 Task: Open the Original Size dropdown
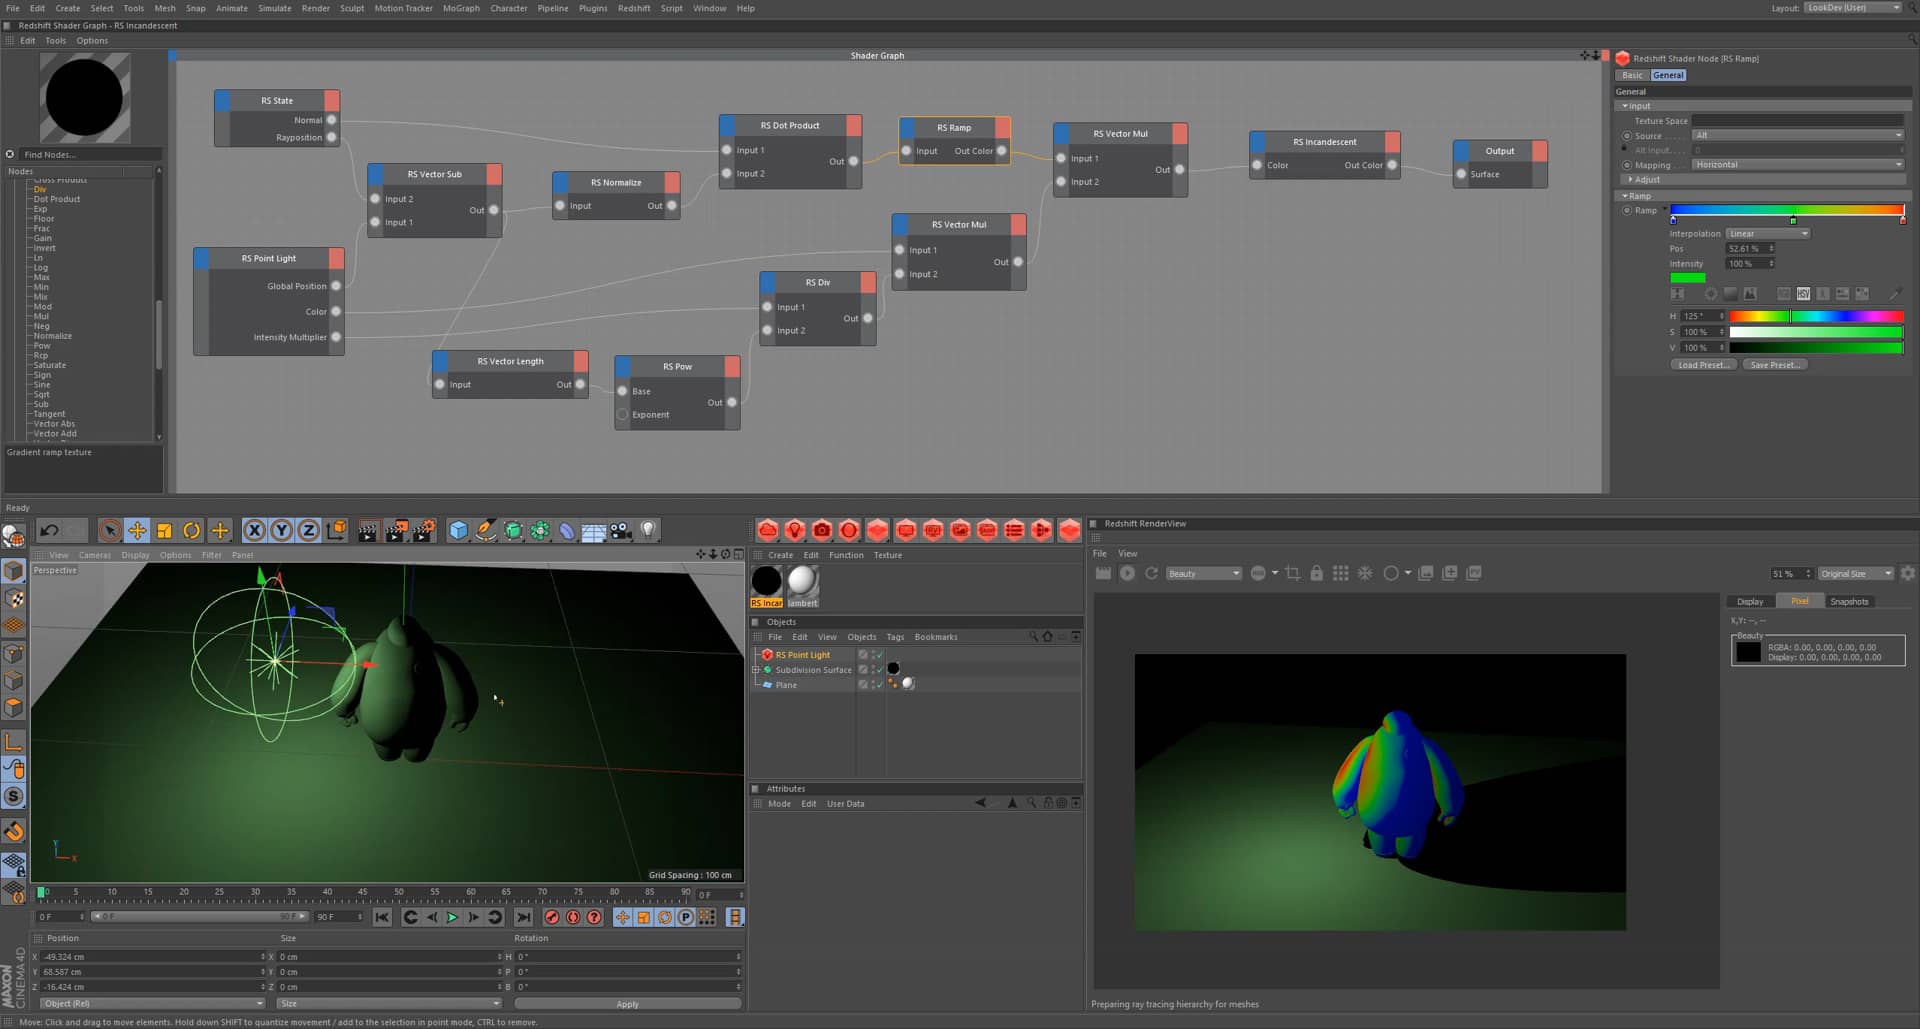click(1855, 573)
